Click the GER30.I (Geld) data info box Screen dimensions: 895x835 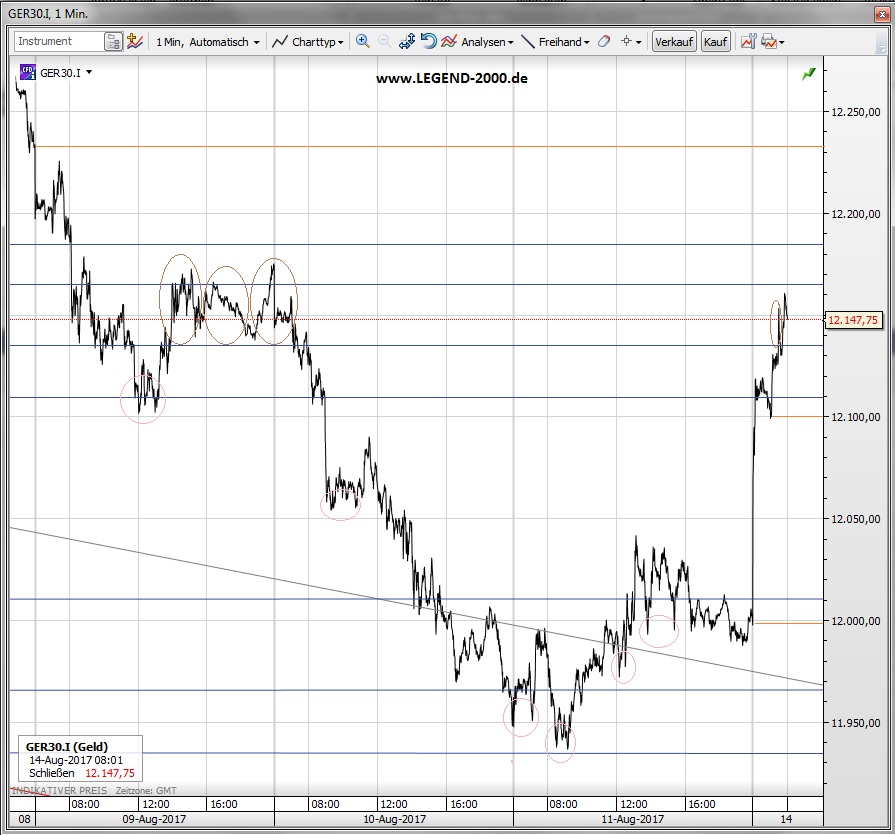[x=80, y=759]
